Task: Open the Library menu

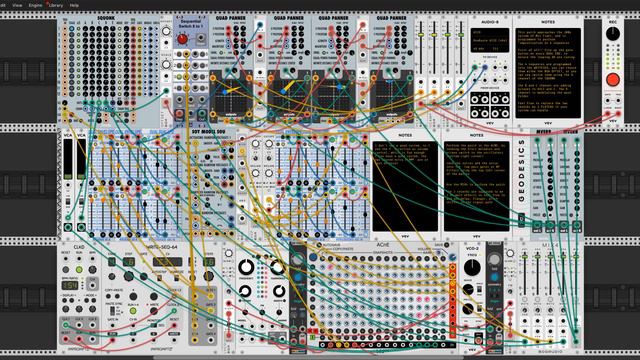Action: point(56,5)
